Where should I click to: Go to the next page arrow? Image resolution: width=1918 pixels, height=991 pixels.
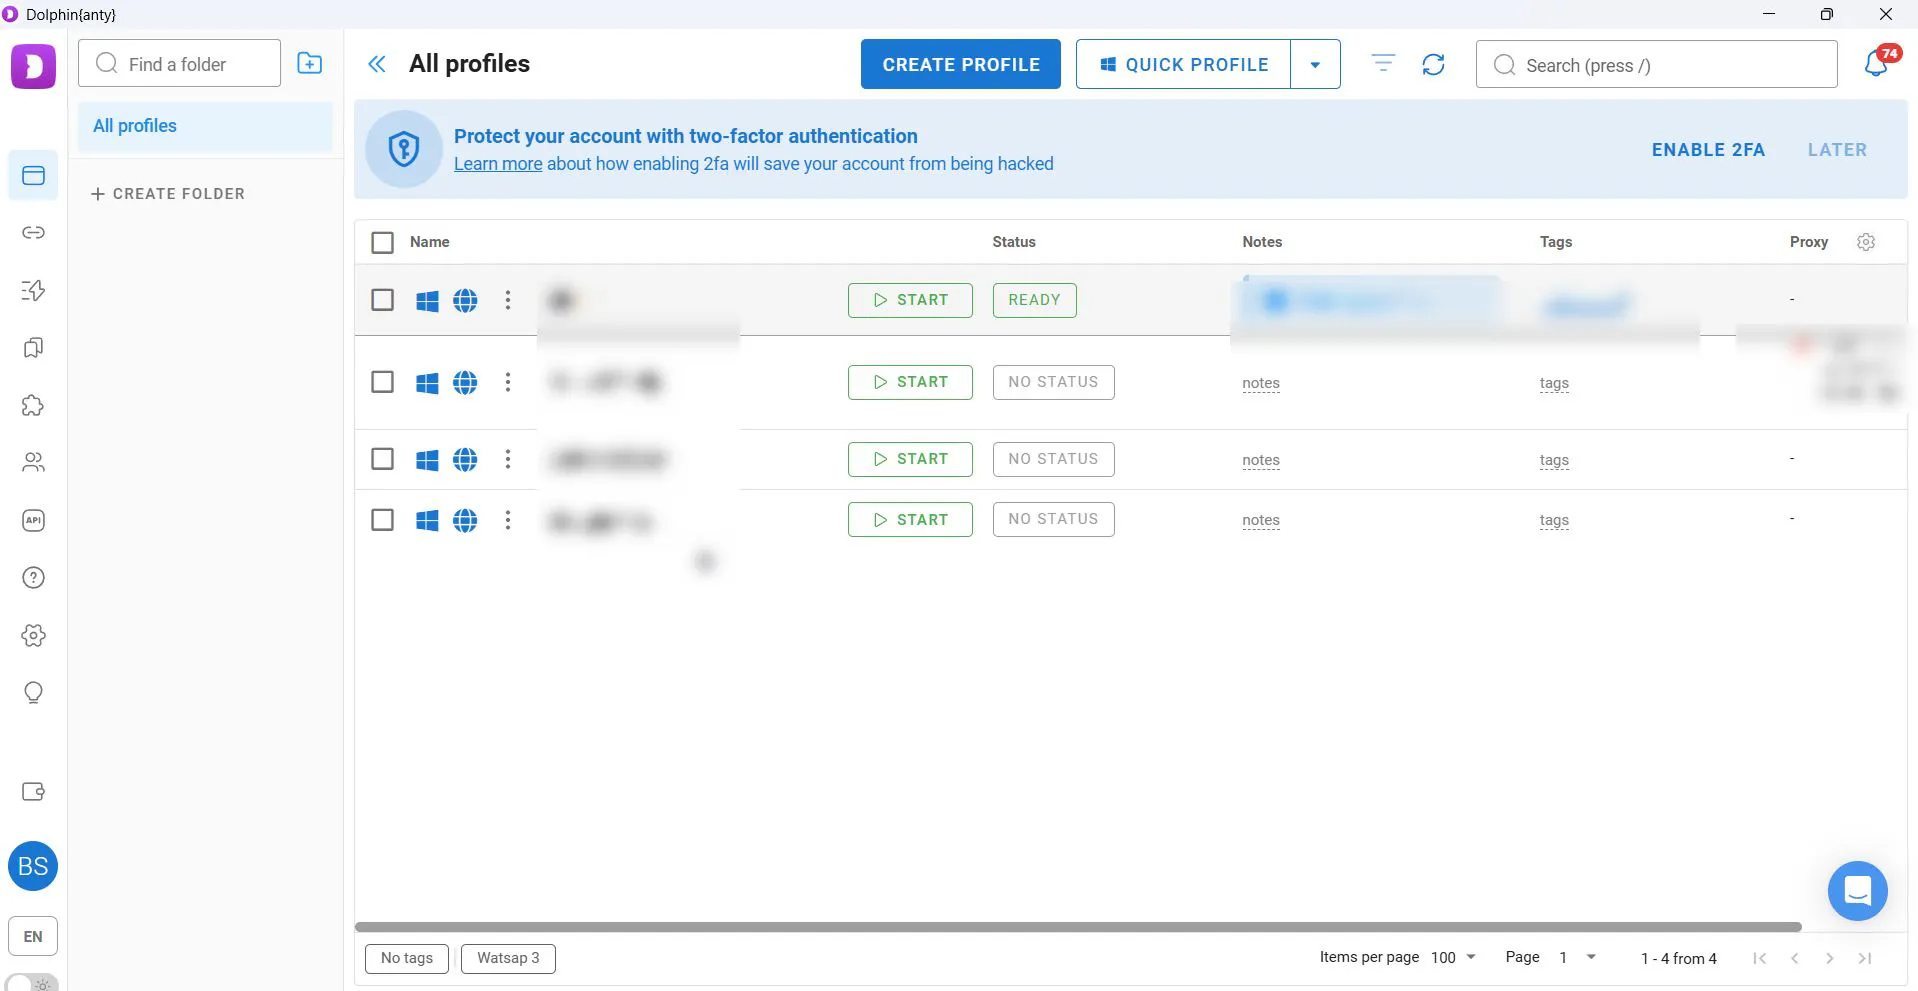click(1830, 958)
